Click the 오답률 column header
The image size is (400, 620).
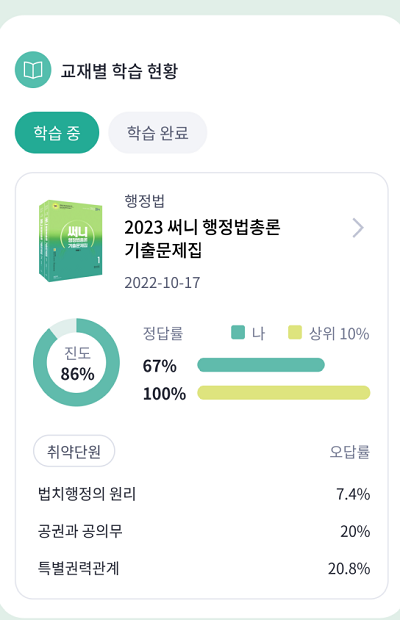(x=350, y=452)
